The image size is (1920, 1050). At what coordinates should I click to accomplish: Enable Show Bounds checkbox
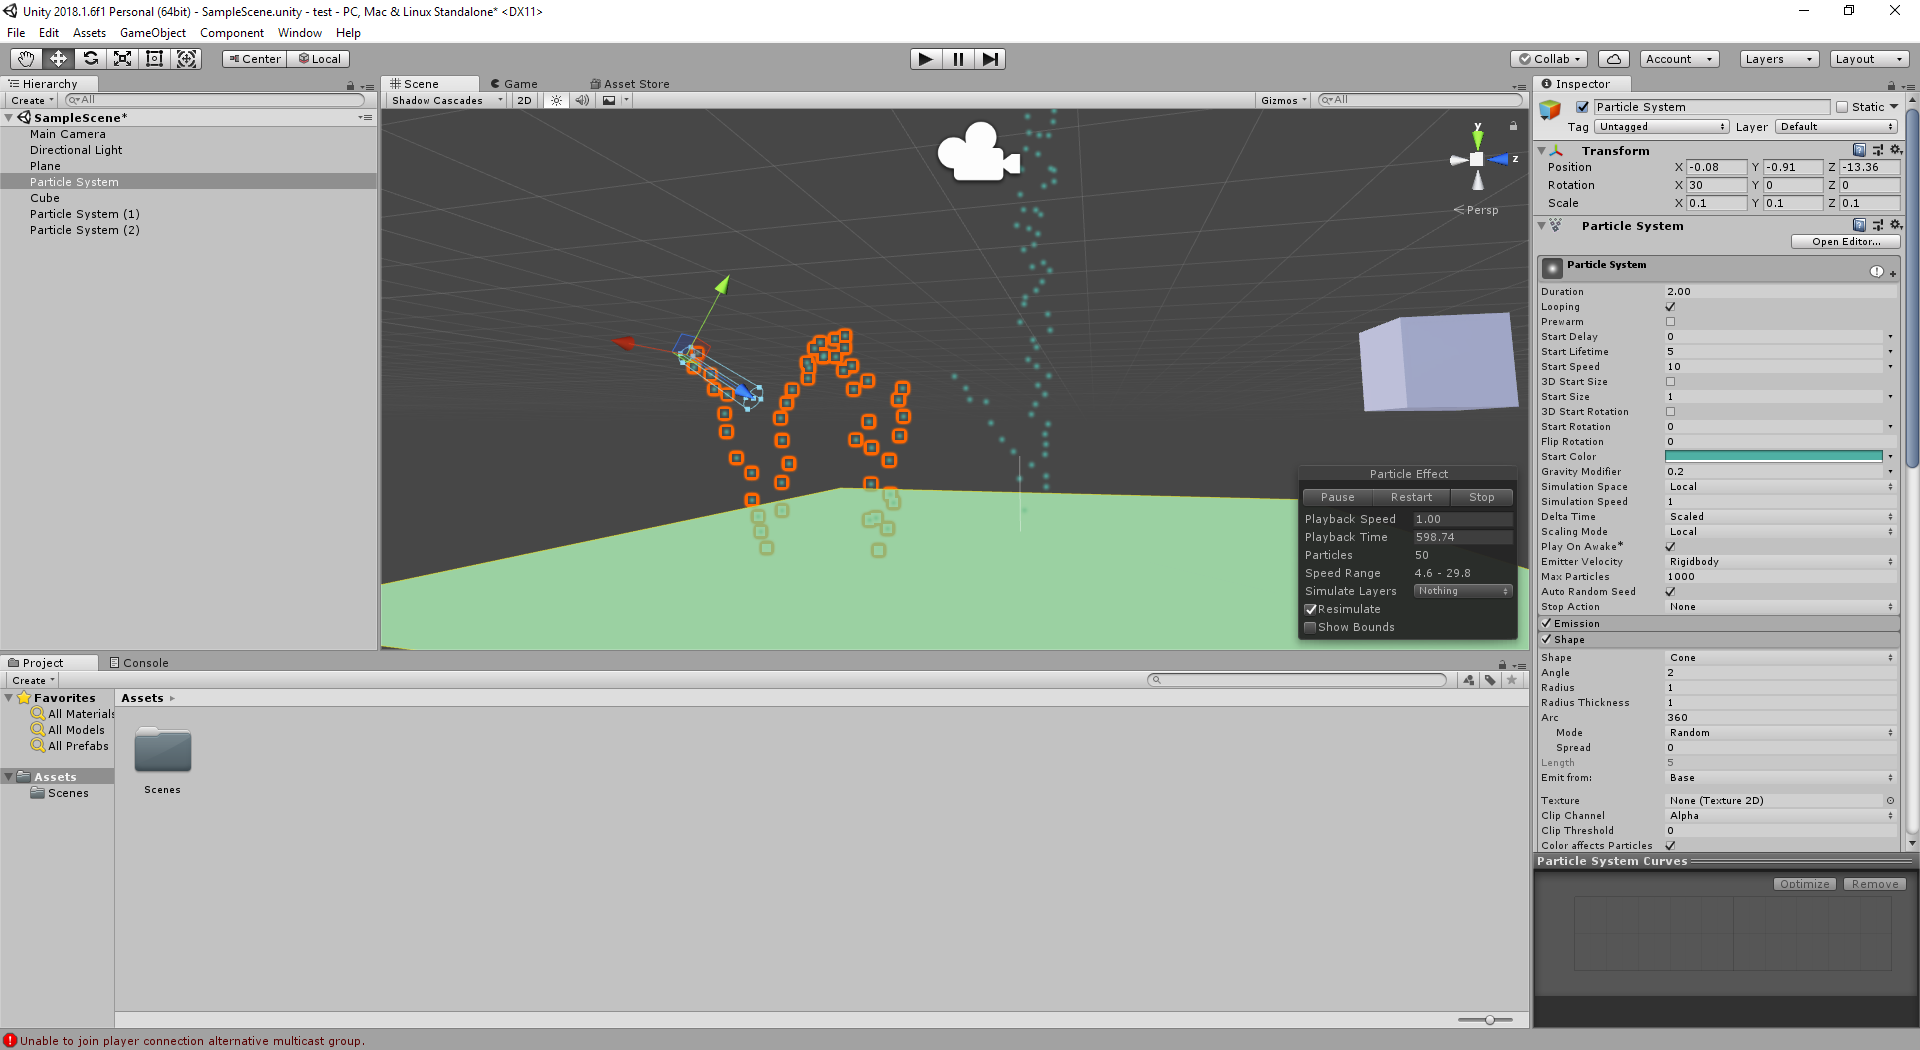(x=1310, y=627)
